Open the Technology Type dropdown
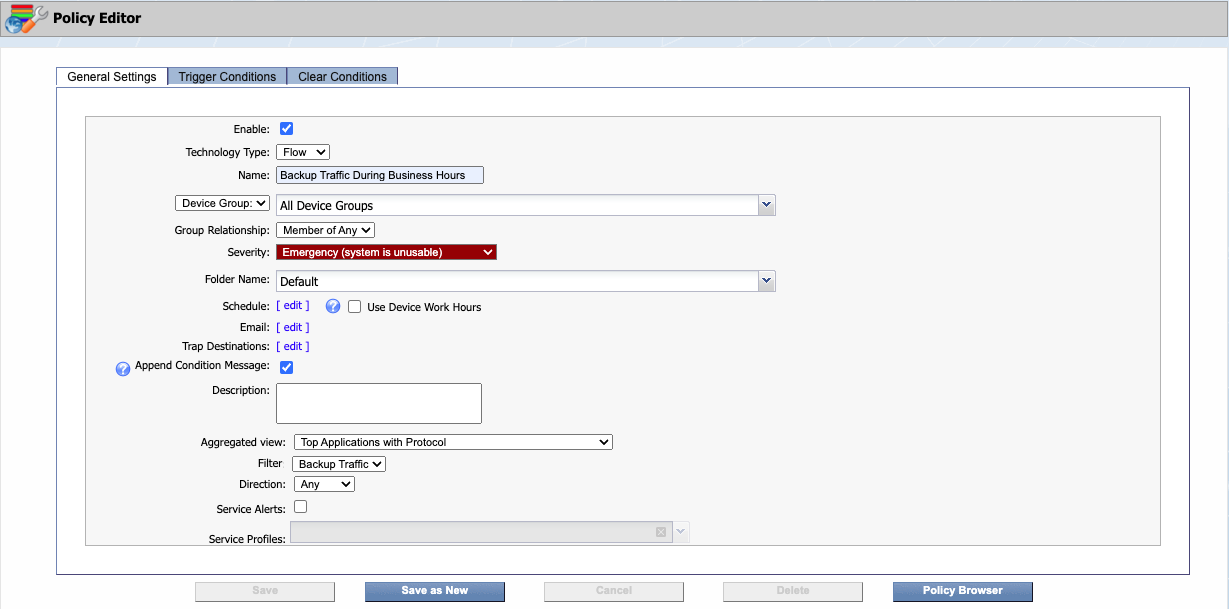This screenshot has width=1229, height=609. 303,153
